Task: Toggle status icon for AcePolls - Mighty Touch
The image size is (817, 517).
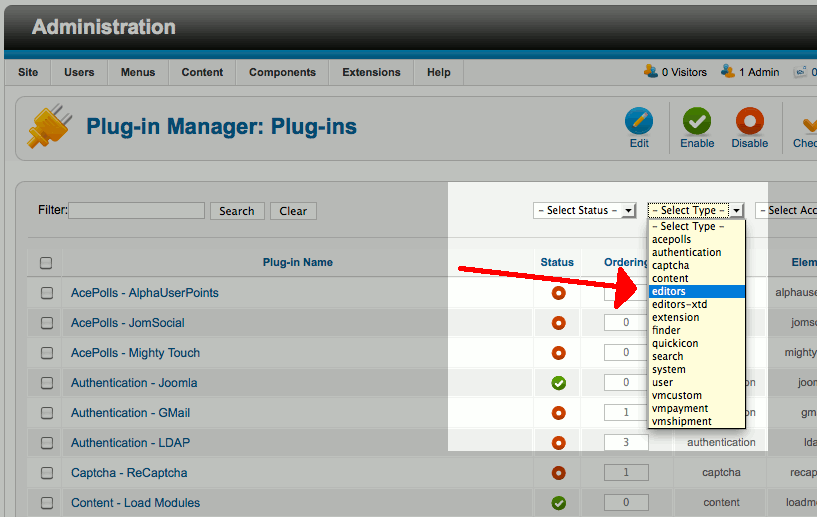Action: pyautogui.click(x=559, y=353)
